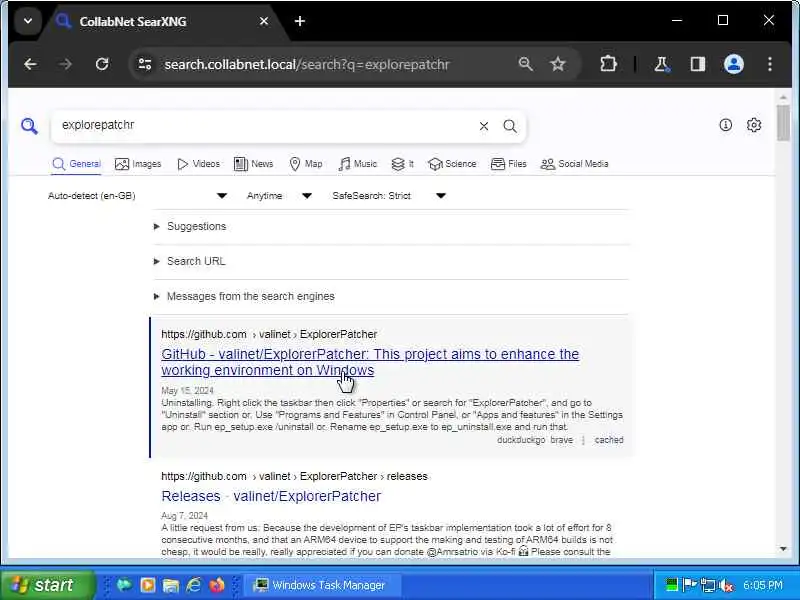The width and height of the screenshot is (800, 600).
Task: Launch Firefox from quick launch
Action: pyautogui.click(x=217, y=585)
